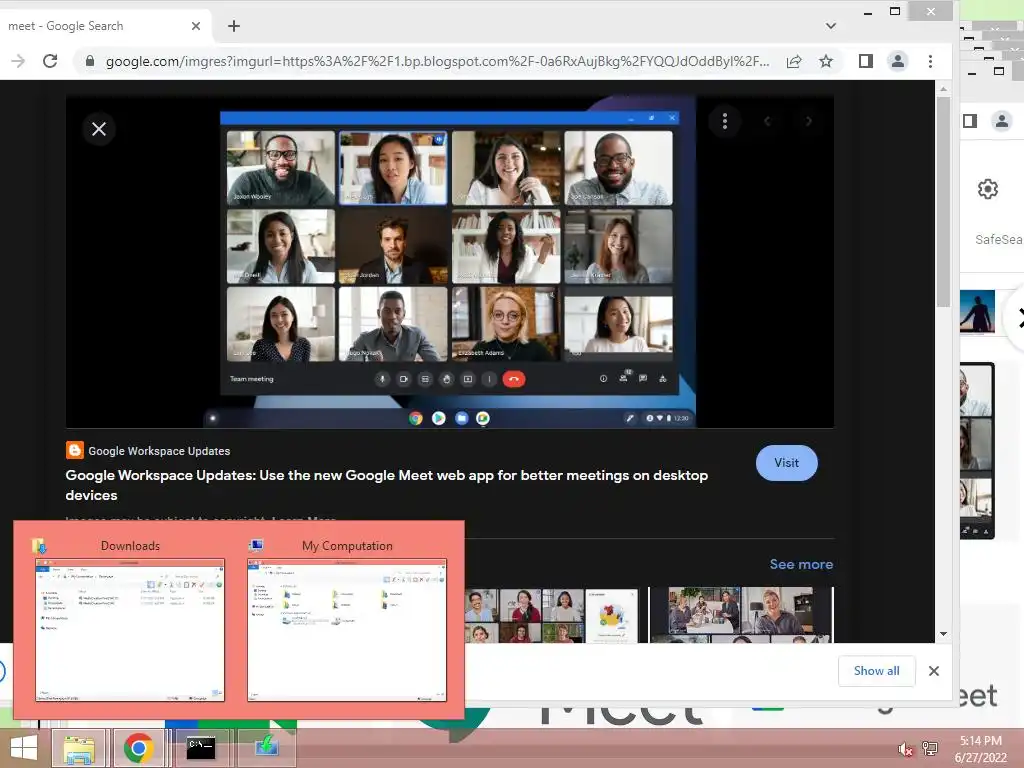View site info lock icon
This screenshot has width=1024, height=768.
[x=90, y=61]
